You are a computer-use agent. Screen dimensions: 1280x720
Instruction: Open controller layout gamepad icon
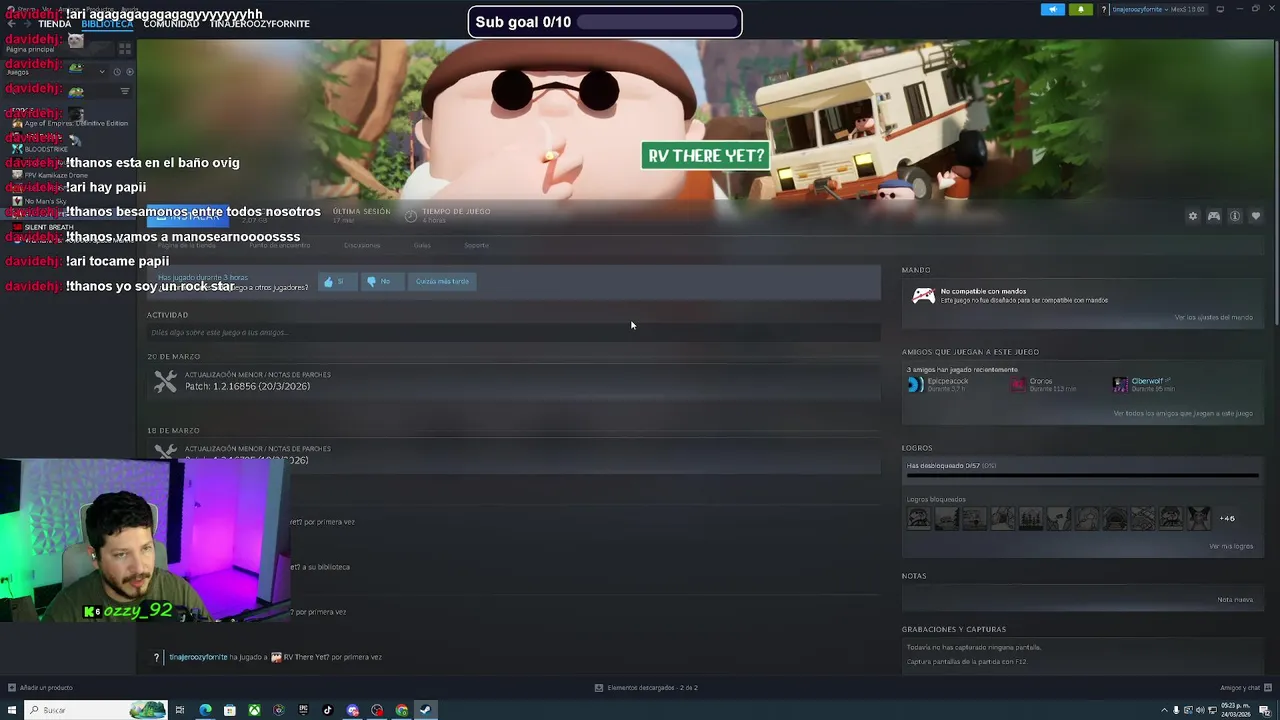click(x=1214, y=216)
